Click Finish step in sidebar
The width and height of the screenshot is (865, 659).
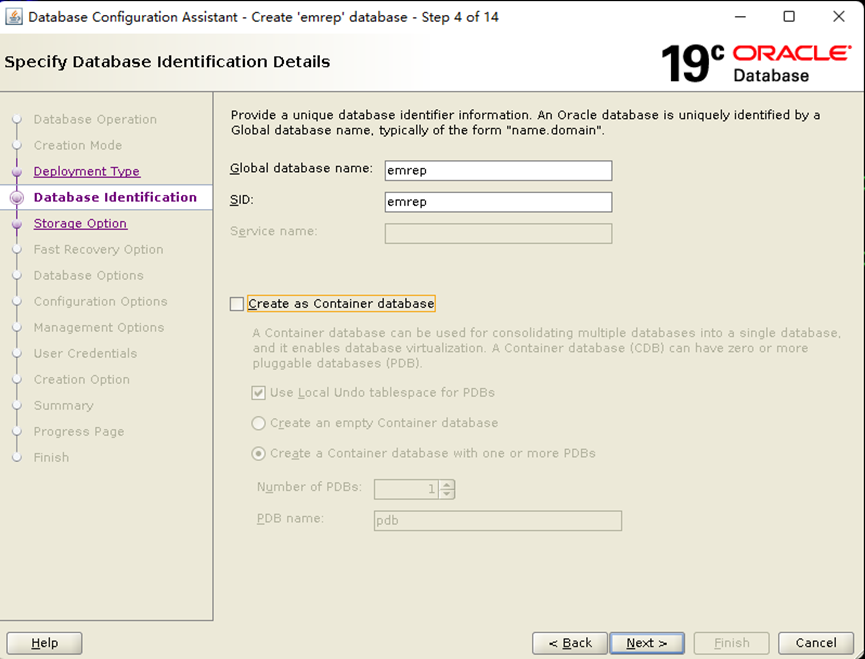[51, 458]
